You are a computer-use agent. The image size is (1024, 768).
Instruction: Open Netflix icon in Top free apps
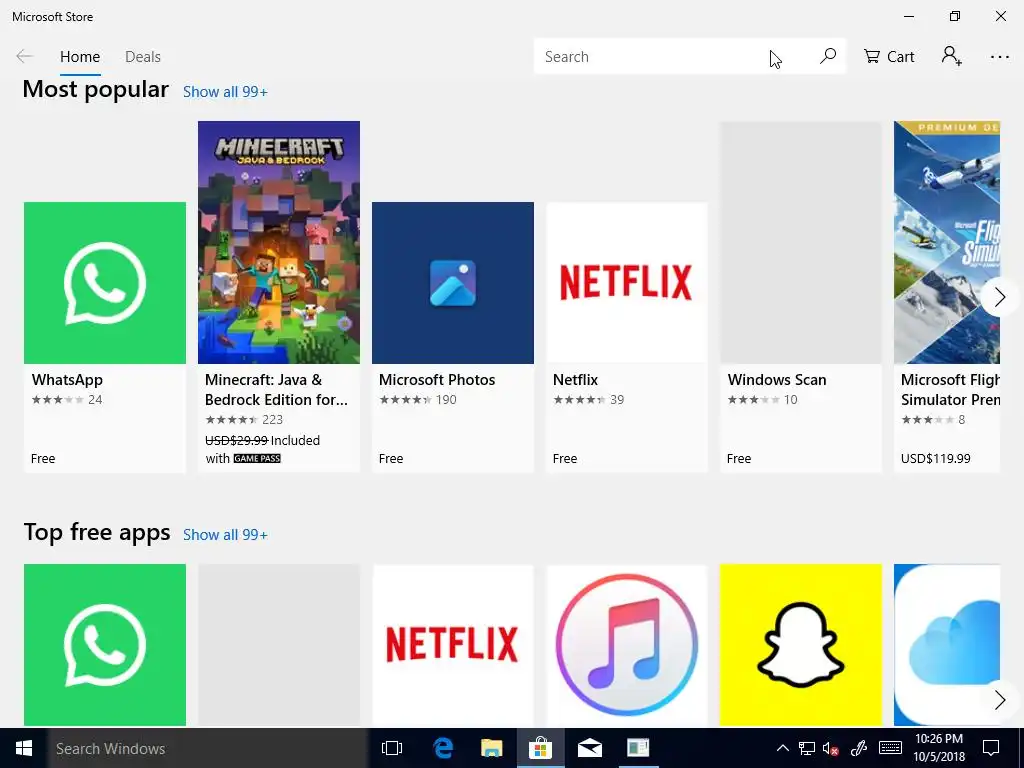tap(453, 645)
